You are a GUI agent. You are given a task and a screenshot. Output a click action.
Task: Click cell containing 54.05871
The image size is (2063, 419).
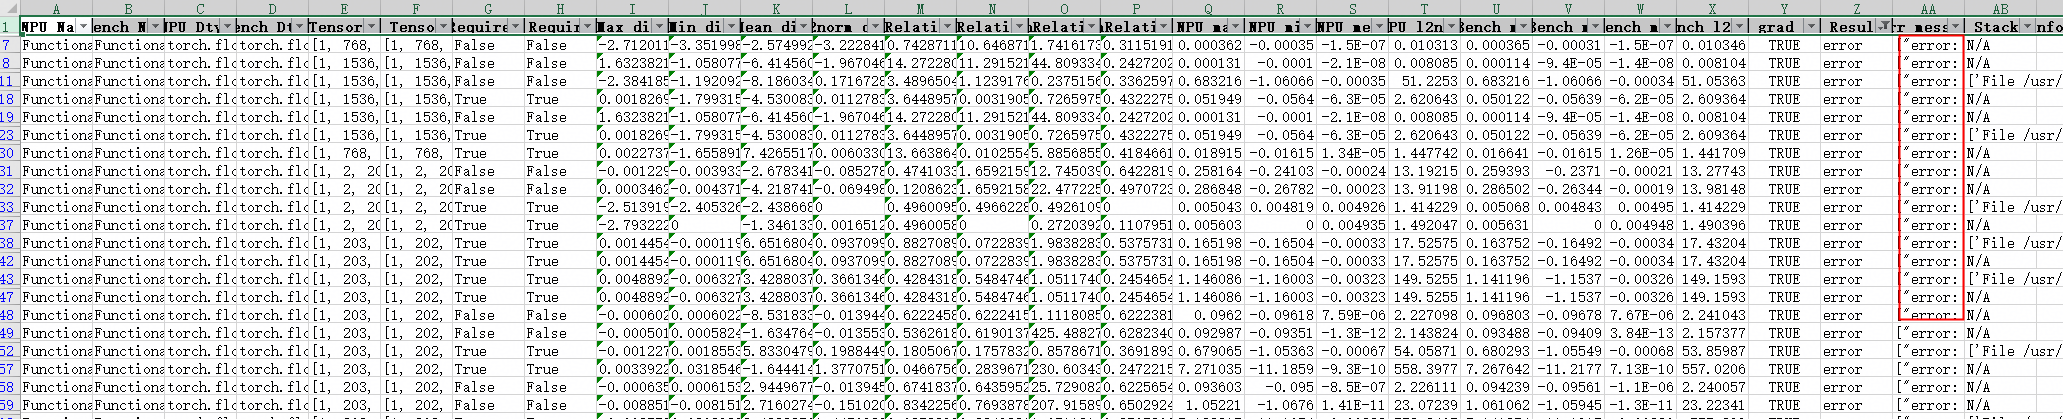tap(1424, 351)
